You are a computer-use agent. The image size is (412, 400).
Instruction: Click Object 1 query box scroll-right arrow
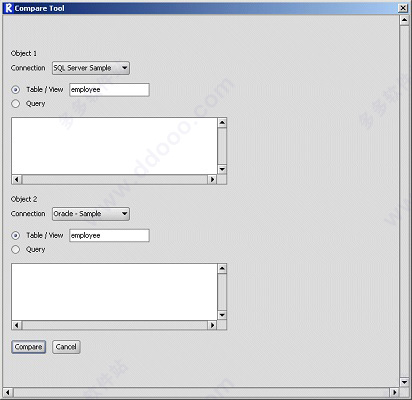[212, 179]
